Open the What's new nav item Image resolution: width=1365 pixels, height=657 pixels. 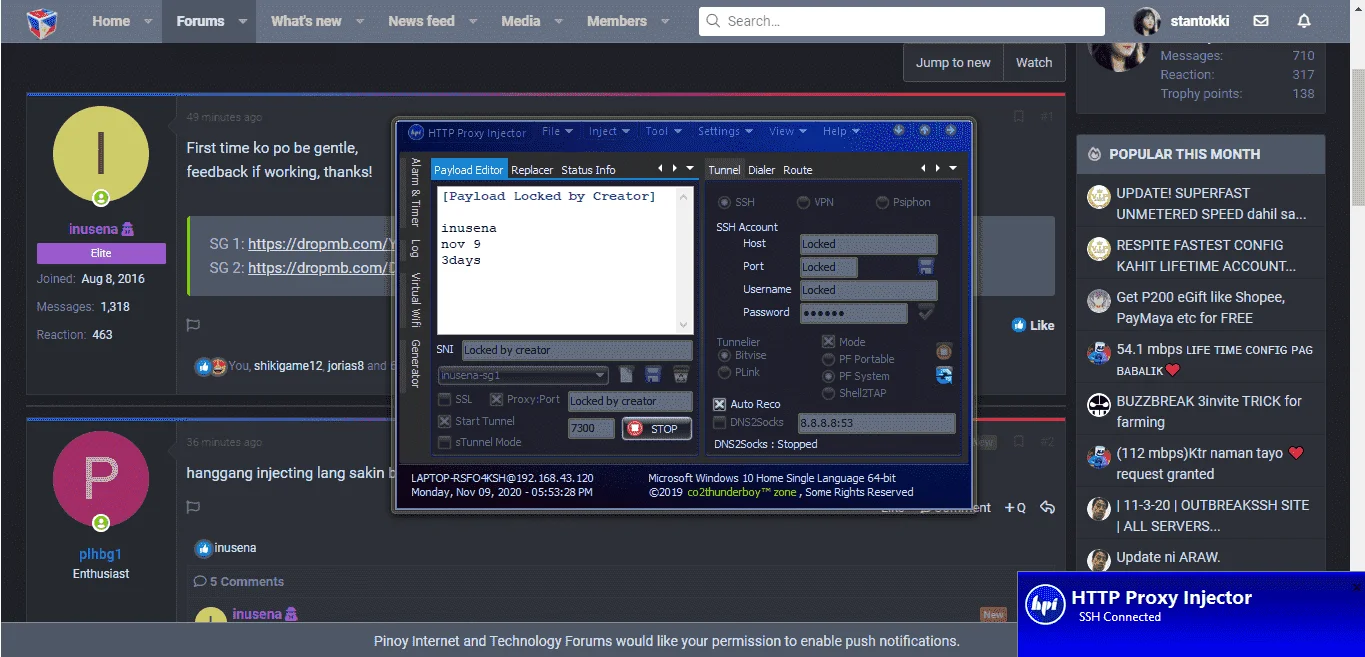306,21
